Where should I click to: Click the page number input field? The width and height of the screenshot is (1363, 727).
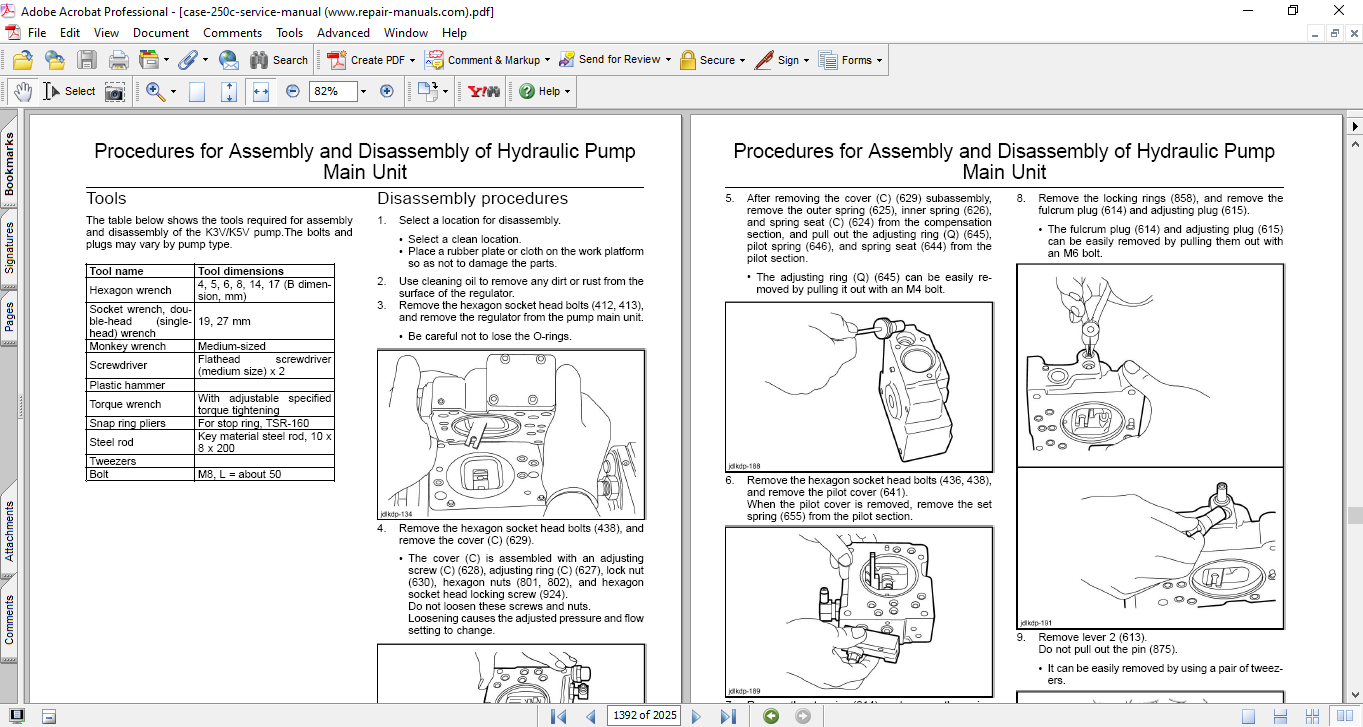(645, 716)
